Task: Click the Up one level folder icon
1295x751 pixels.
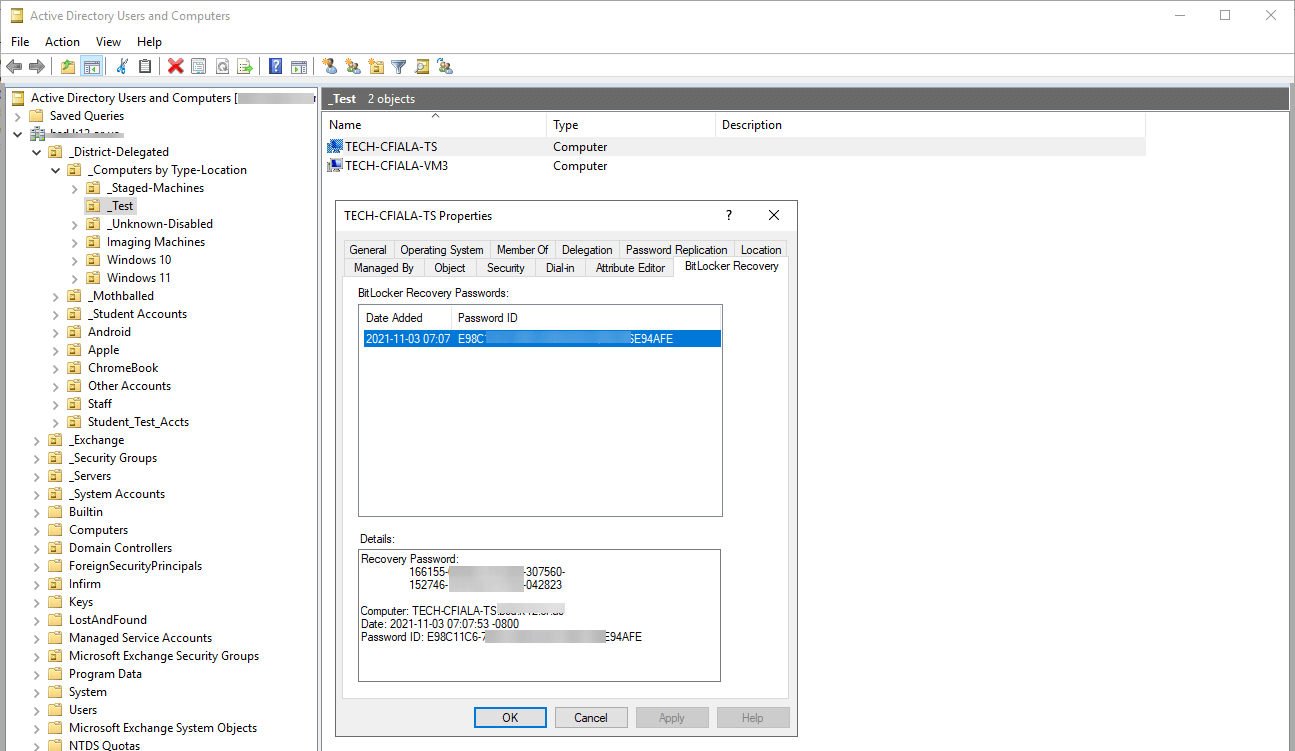Action: pyautogui.click(x=66, y=66)
